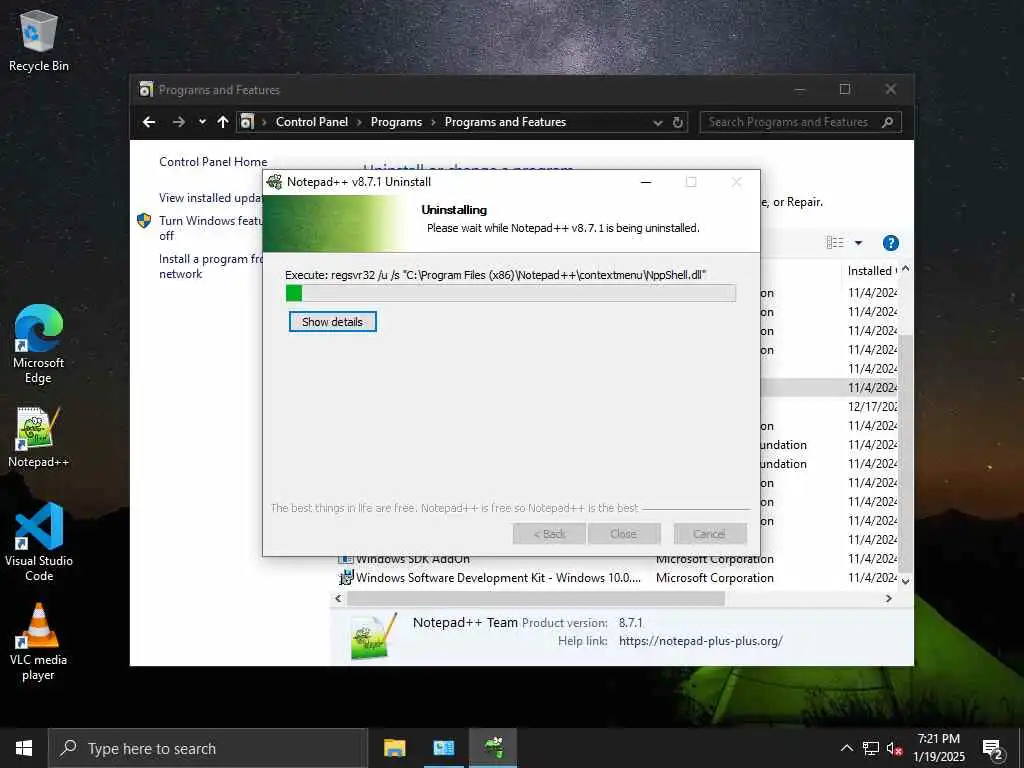Click the search magnifier icon
The image size is (1024, 768).
(x=887, y=122)
